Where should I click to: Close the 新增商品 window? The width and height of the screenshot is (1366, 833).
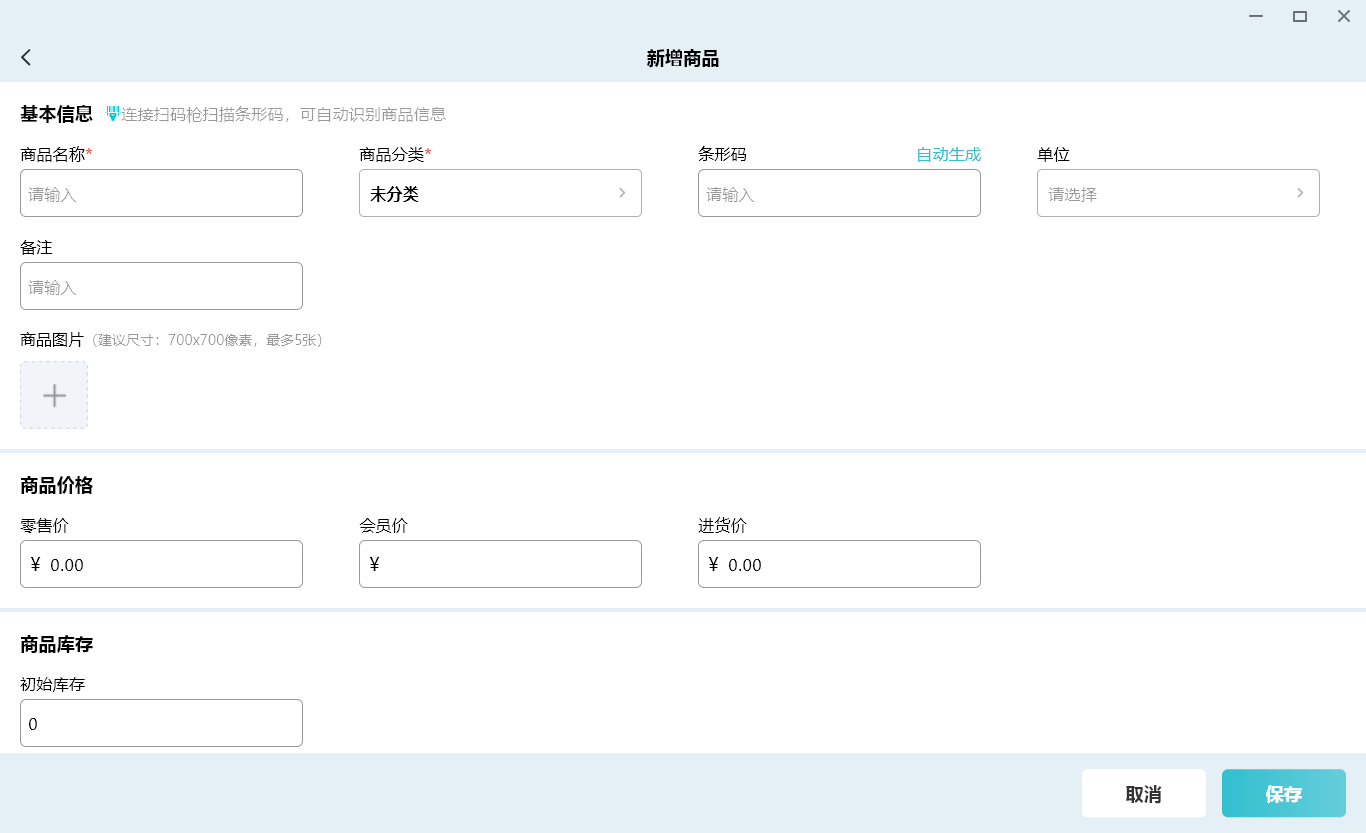coord(1344,16)
